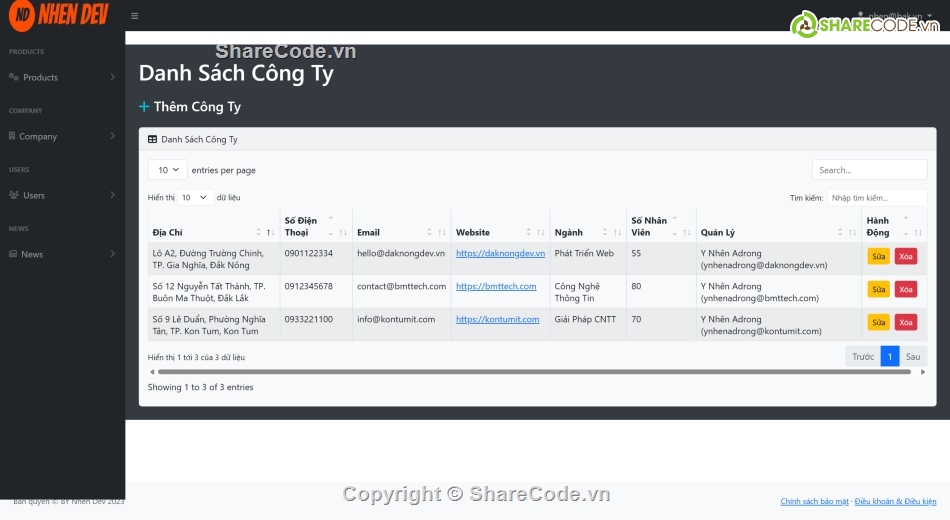Click the News newspaper icon
The height and width of the screenshot is (520, 950).
pyautogui.click(x=13, y=254)
